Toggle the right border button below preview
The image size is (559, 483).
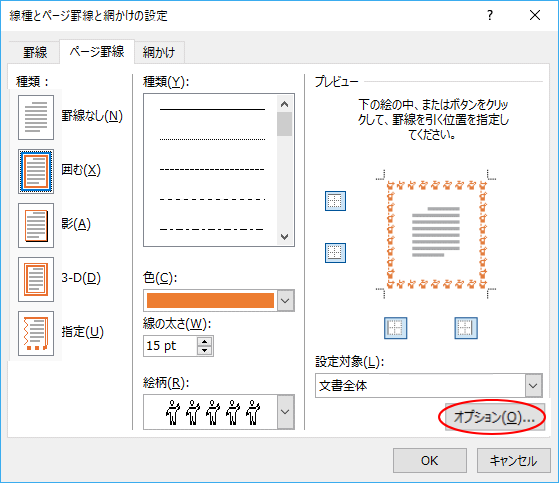pos(466,328)
